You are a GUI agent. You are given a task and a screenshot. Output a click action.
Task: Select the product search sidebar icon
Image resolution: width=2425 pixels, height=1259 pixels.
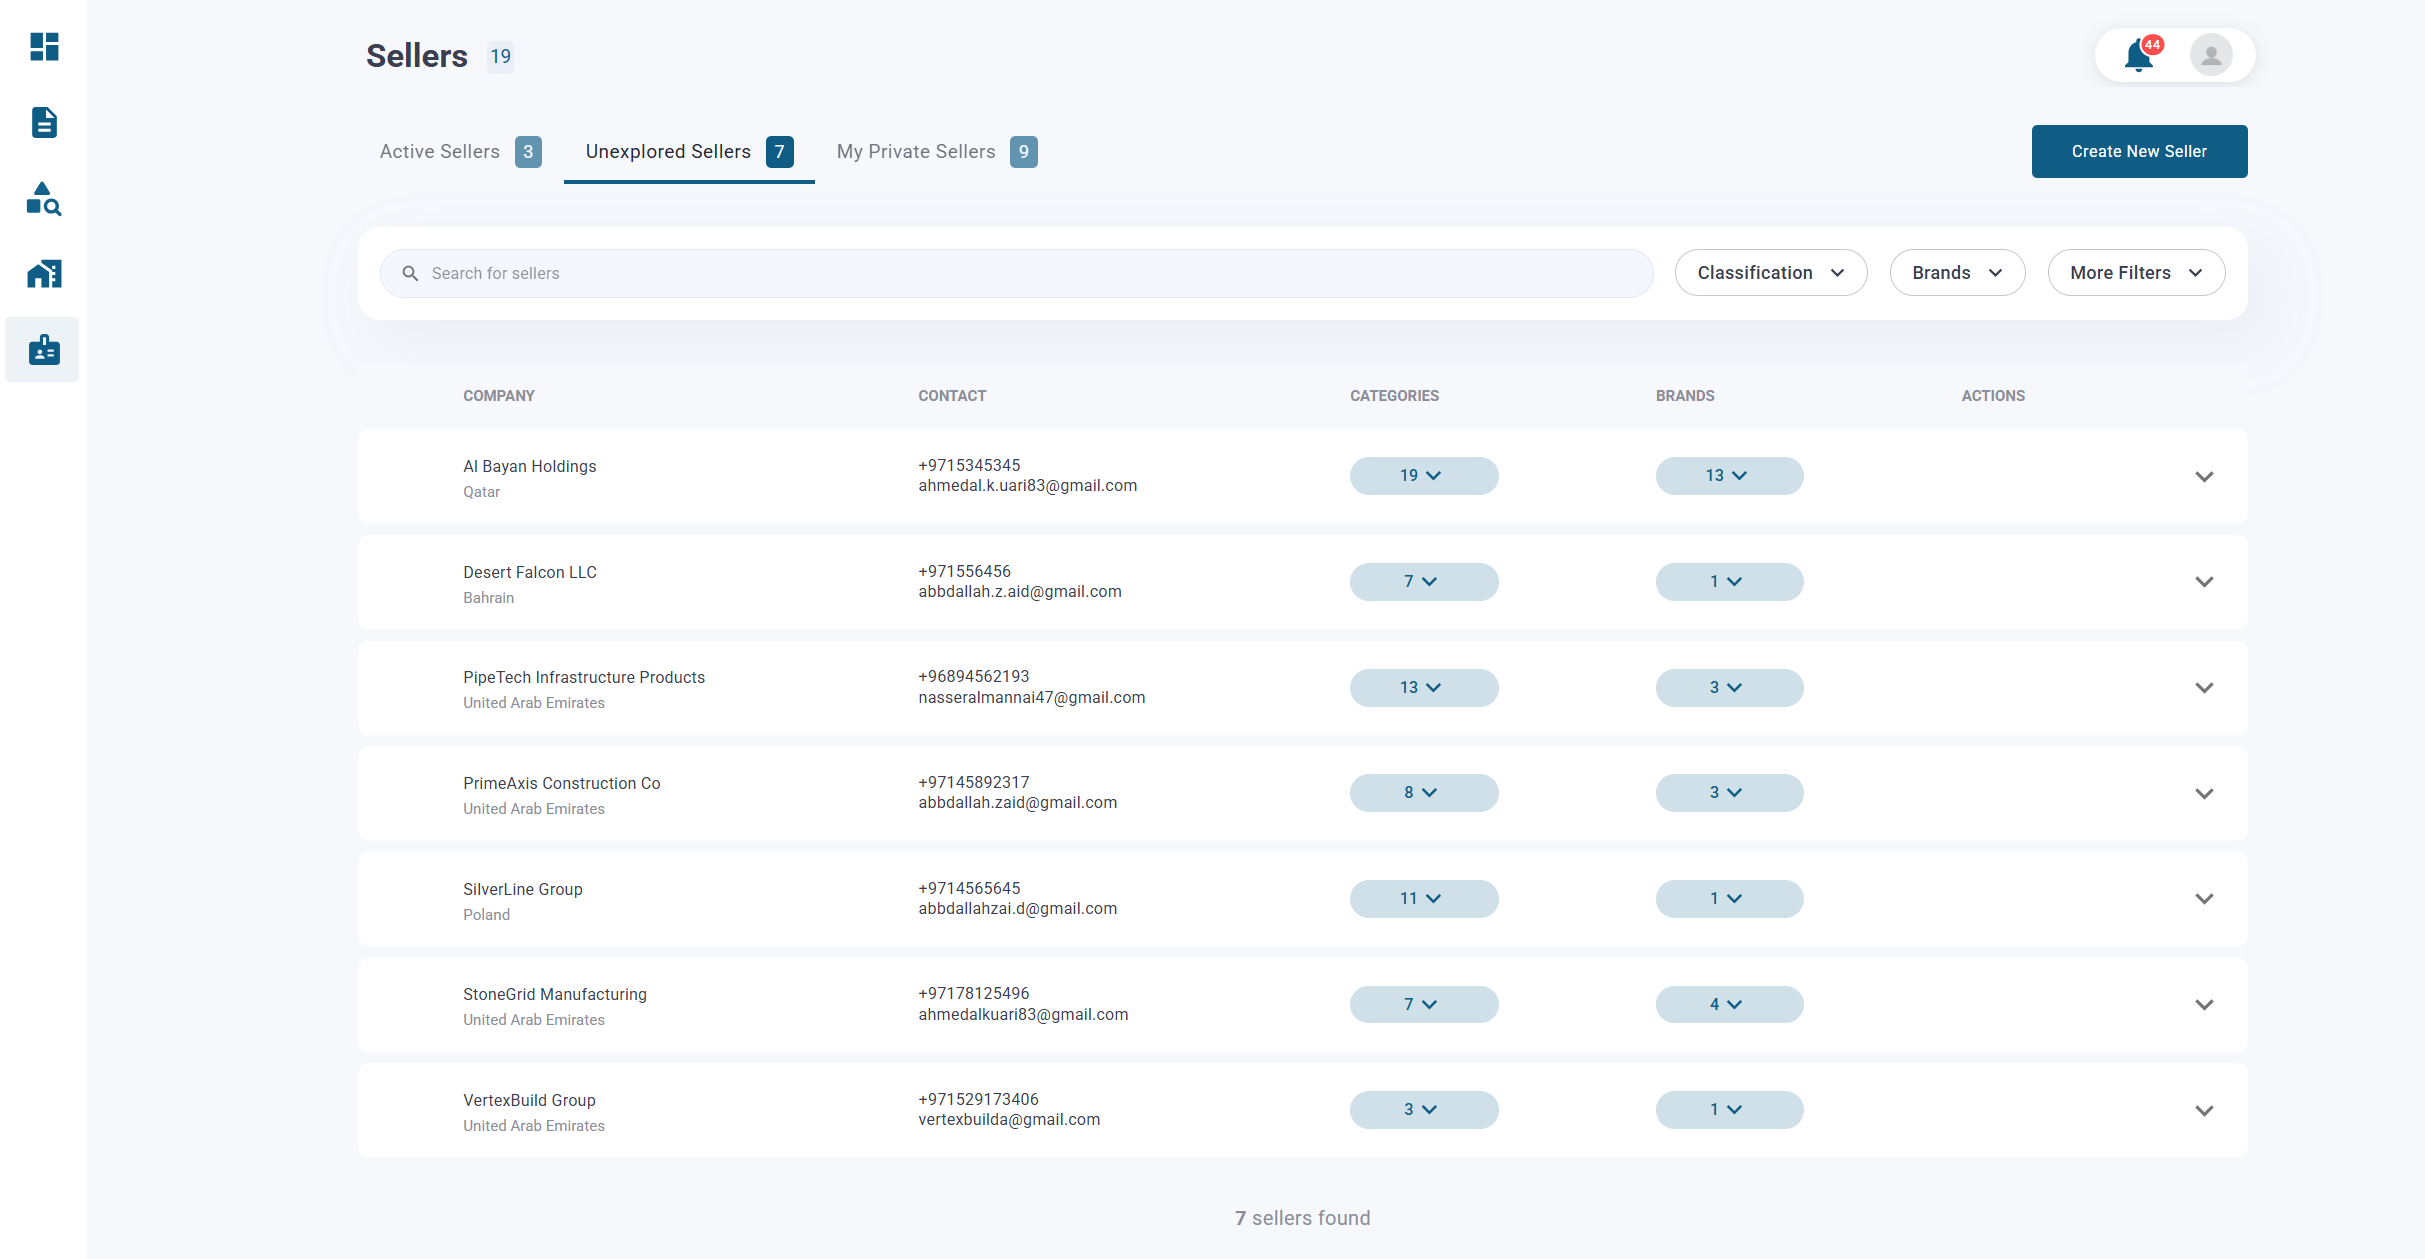42,199
